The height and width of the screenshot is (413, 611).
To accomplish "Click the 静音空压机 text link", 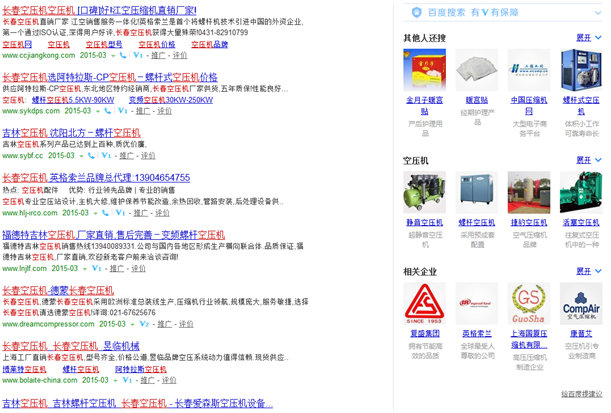I will (424, 223).
